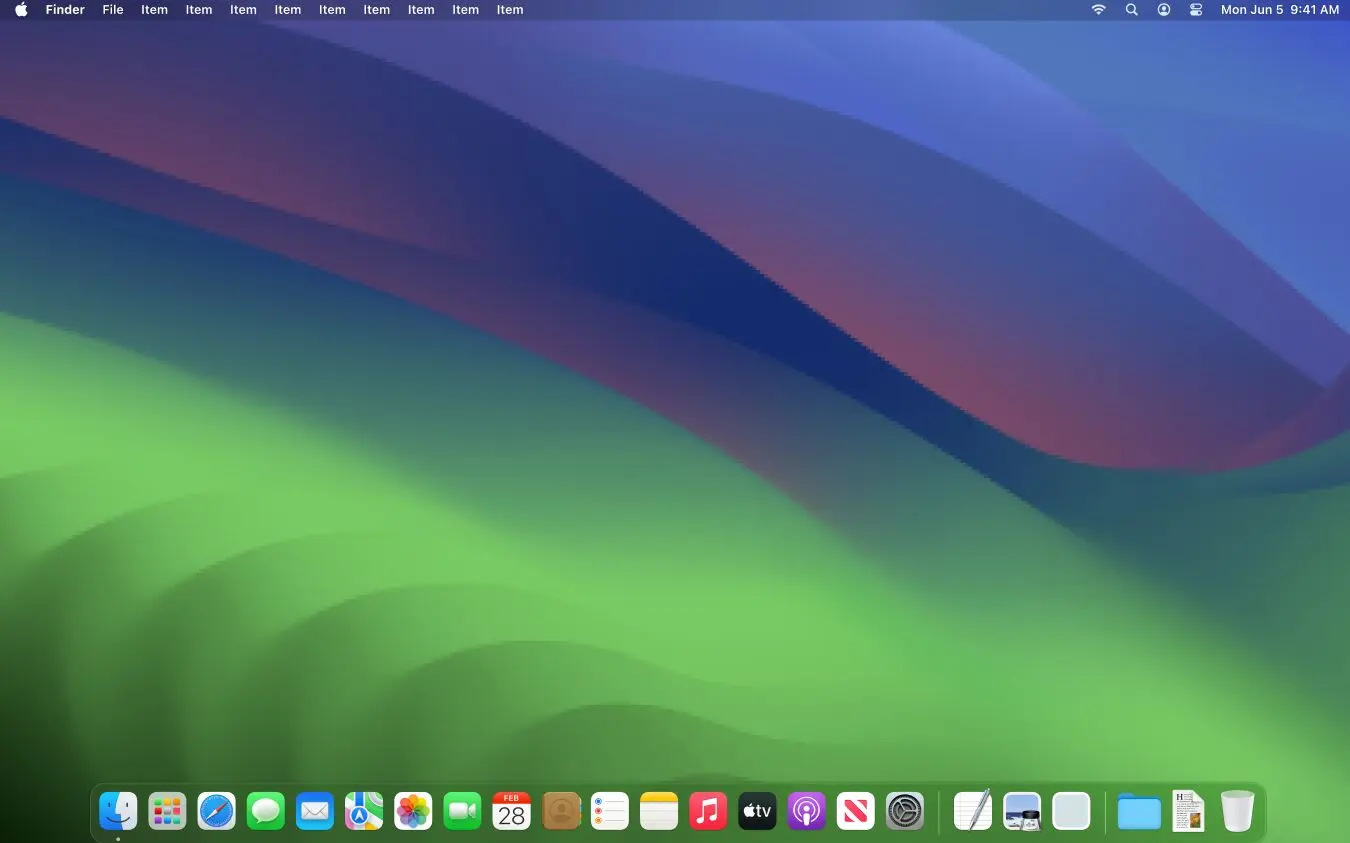The height and width of the screenshot is (843, 1350).
Task: Open Calendar showing February 28
Action: point(511,811)
